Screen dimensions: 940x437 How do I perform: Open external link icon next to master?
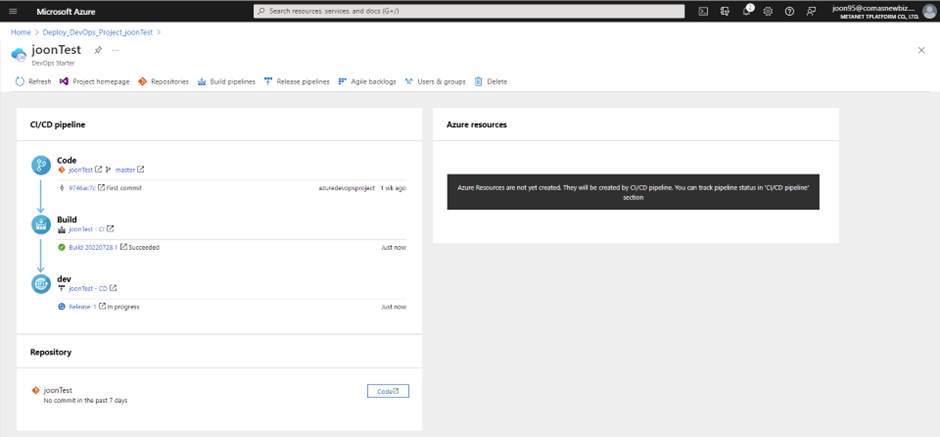click(x=140, y=170)
